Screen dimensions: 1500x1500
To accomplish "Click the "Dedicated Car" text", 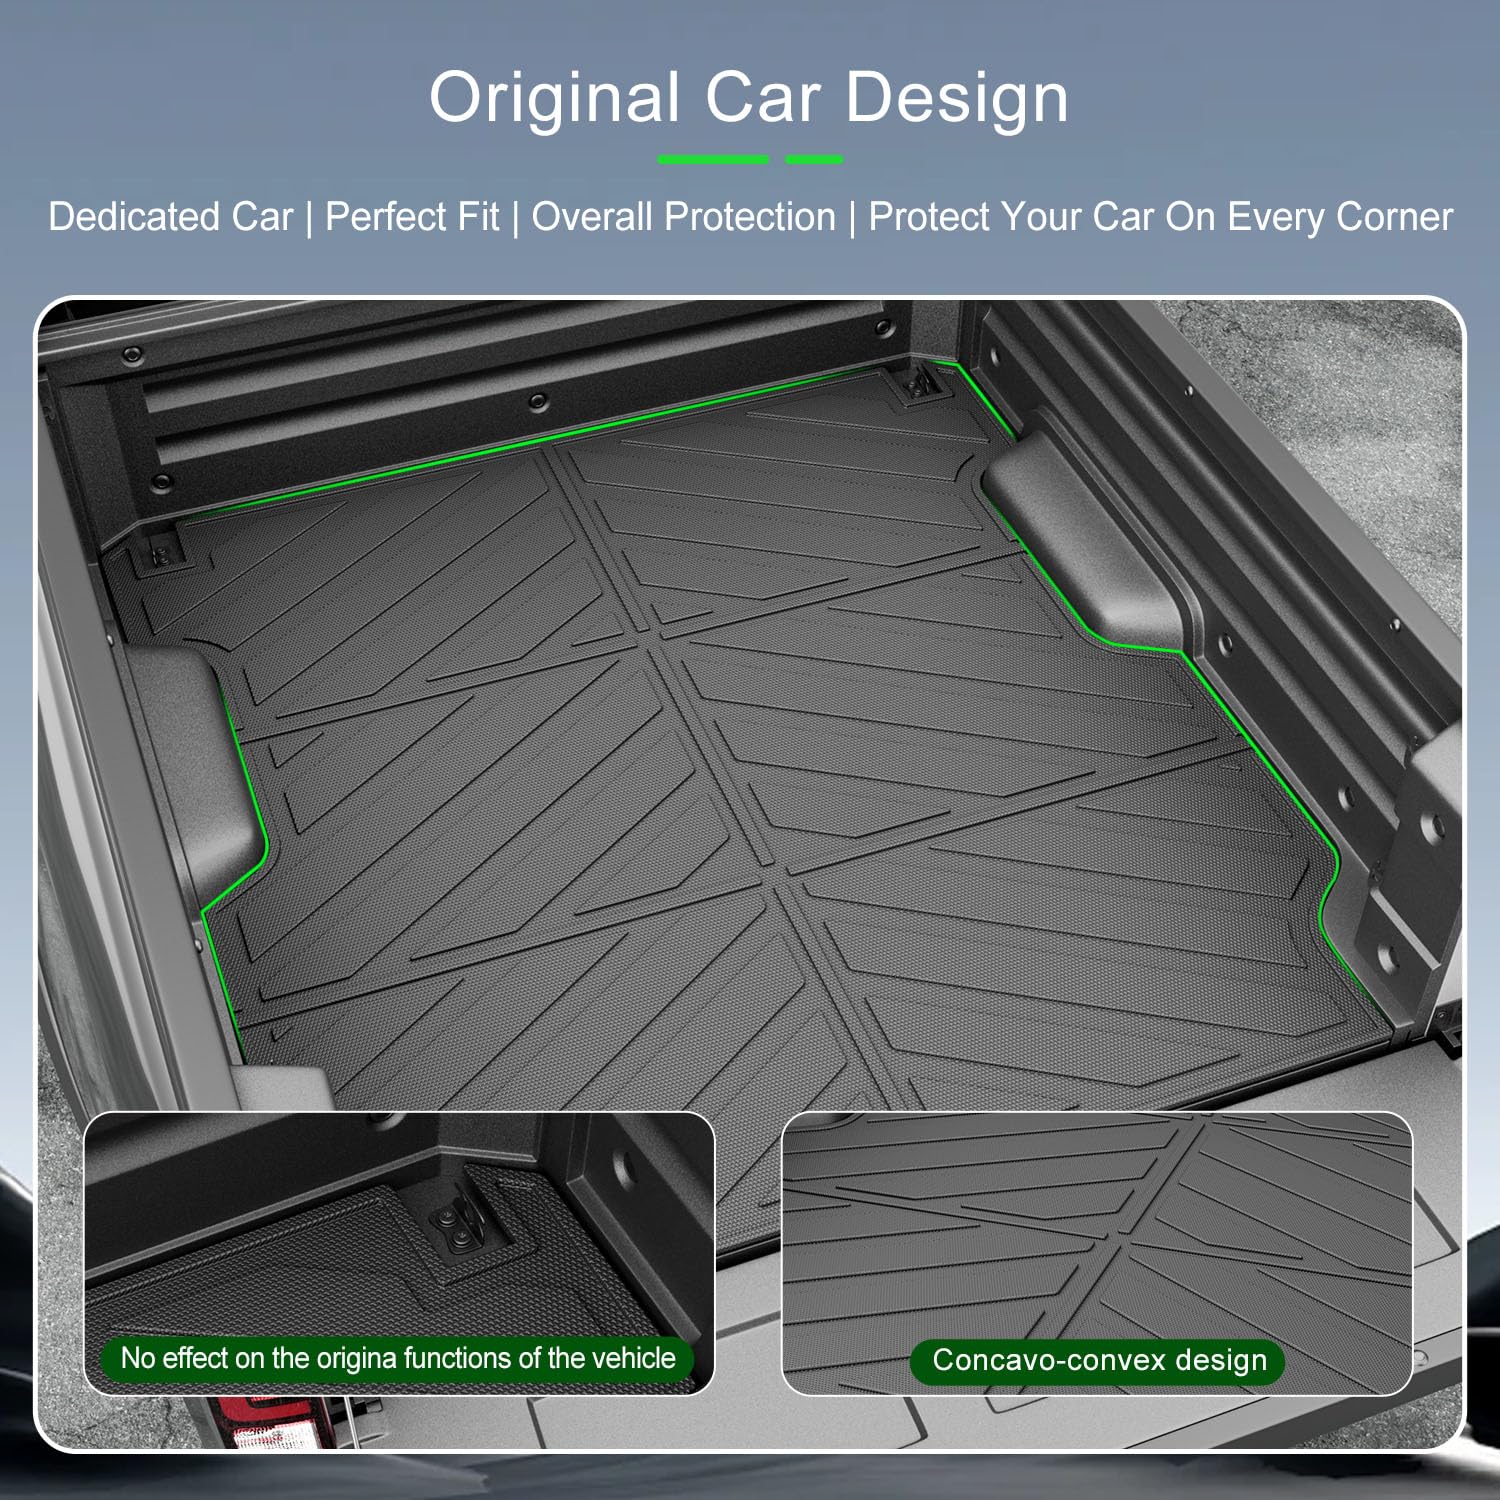I will pyautogui.click(x=170, y=217).
